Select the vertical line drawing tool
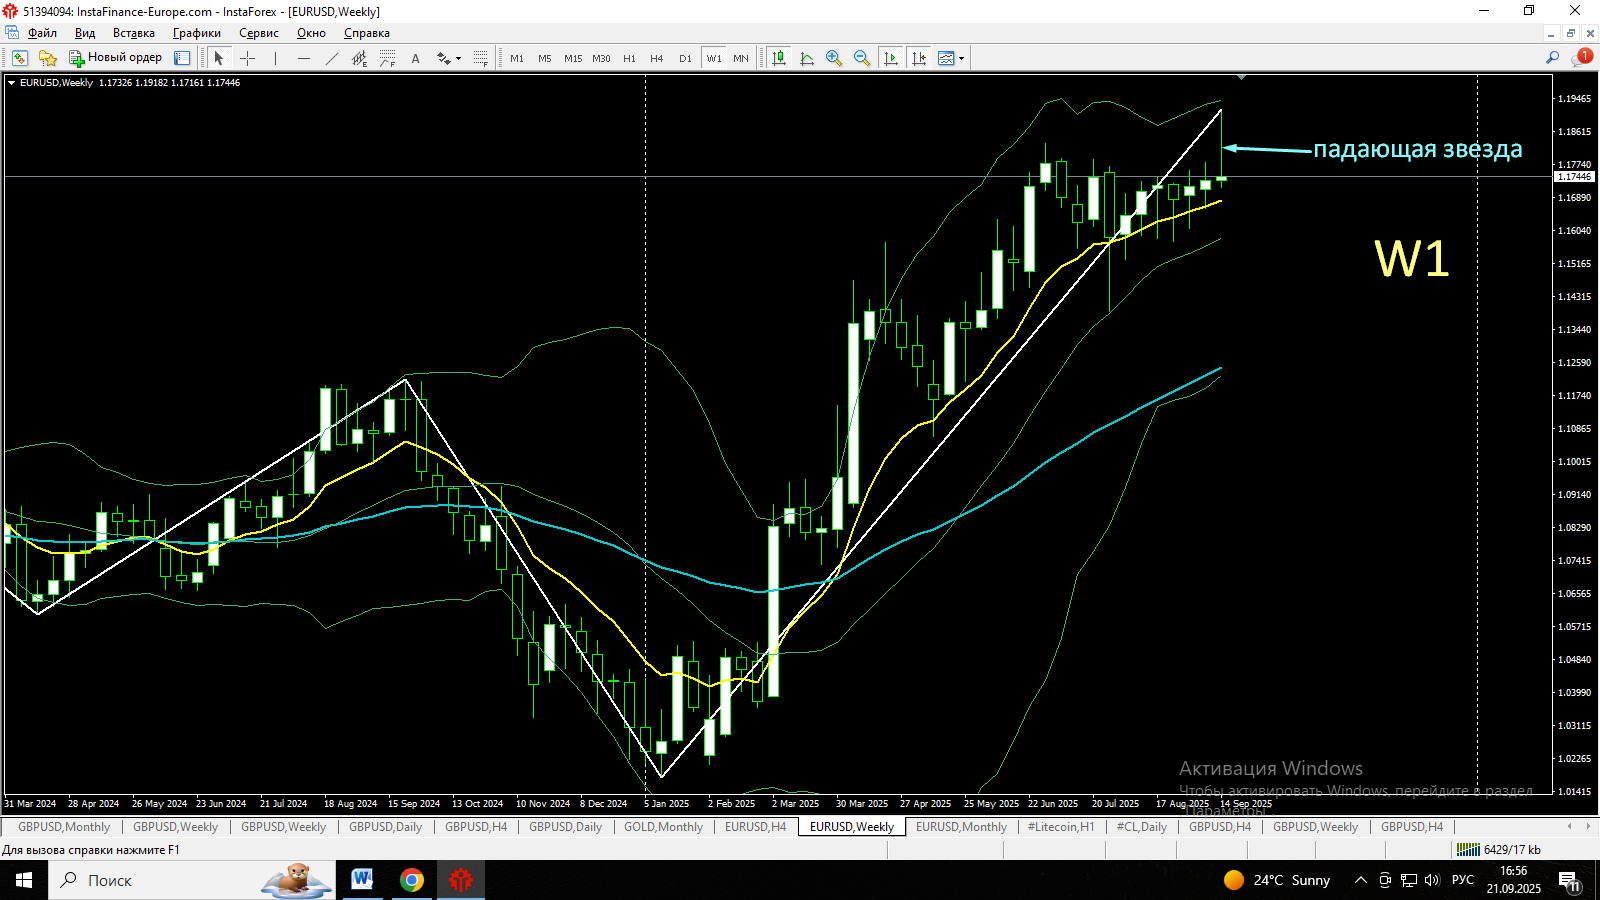This screenshot has width=1600, height=900. pos(275,58)
